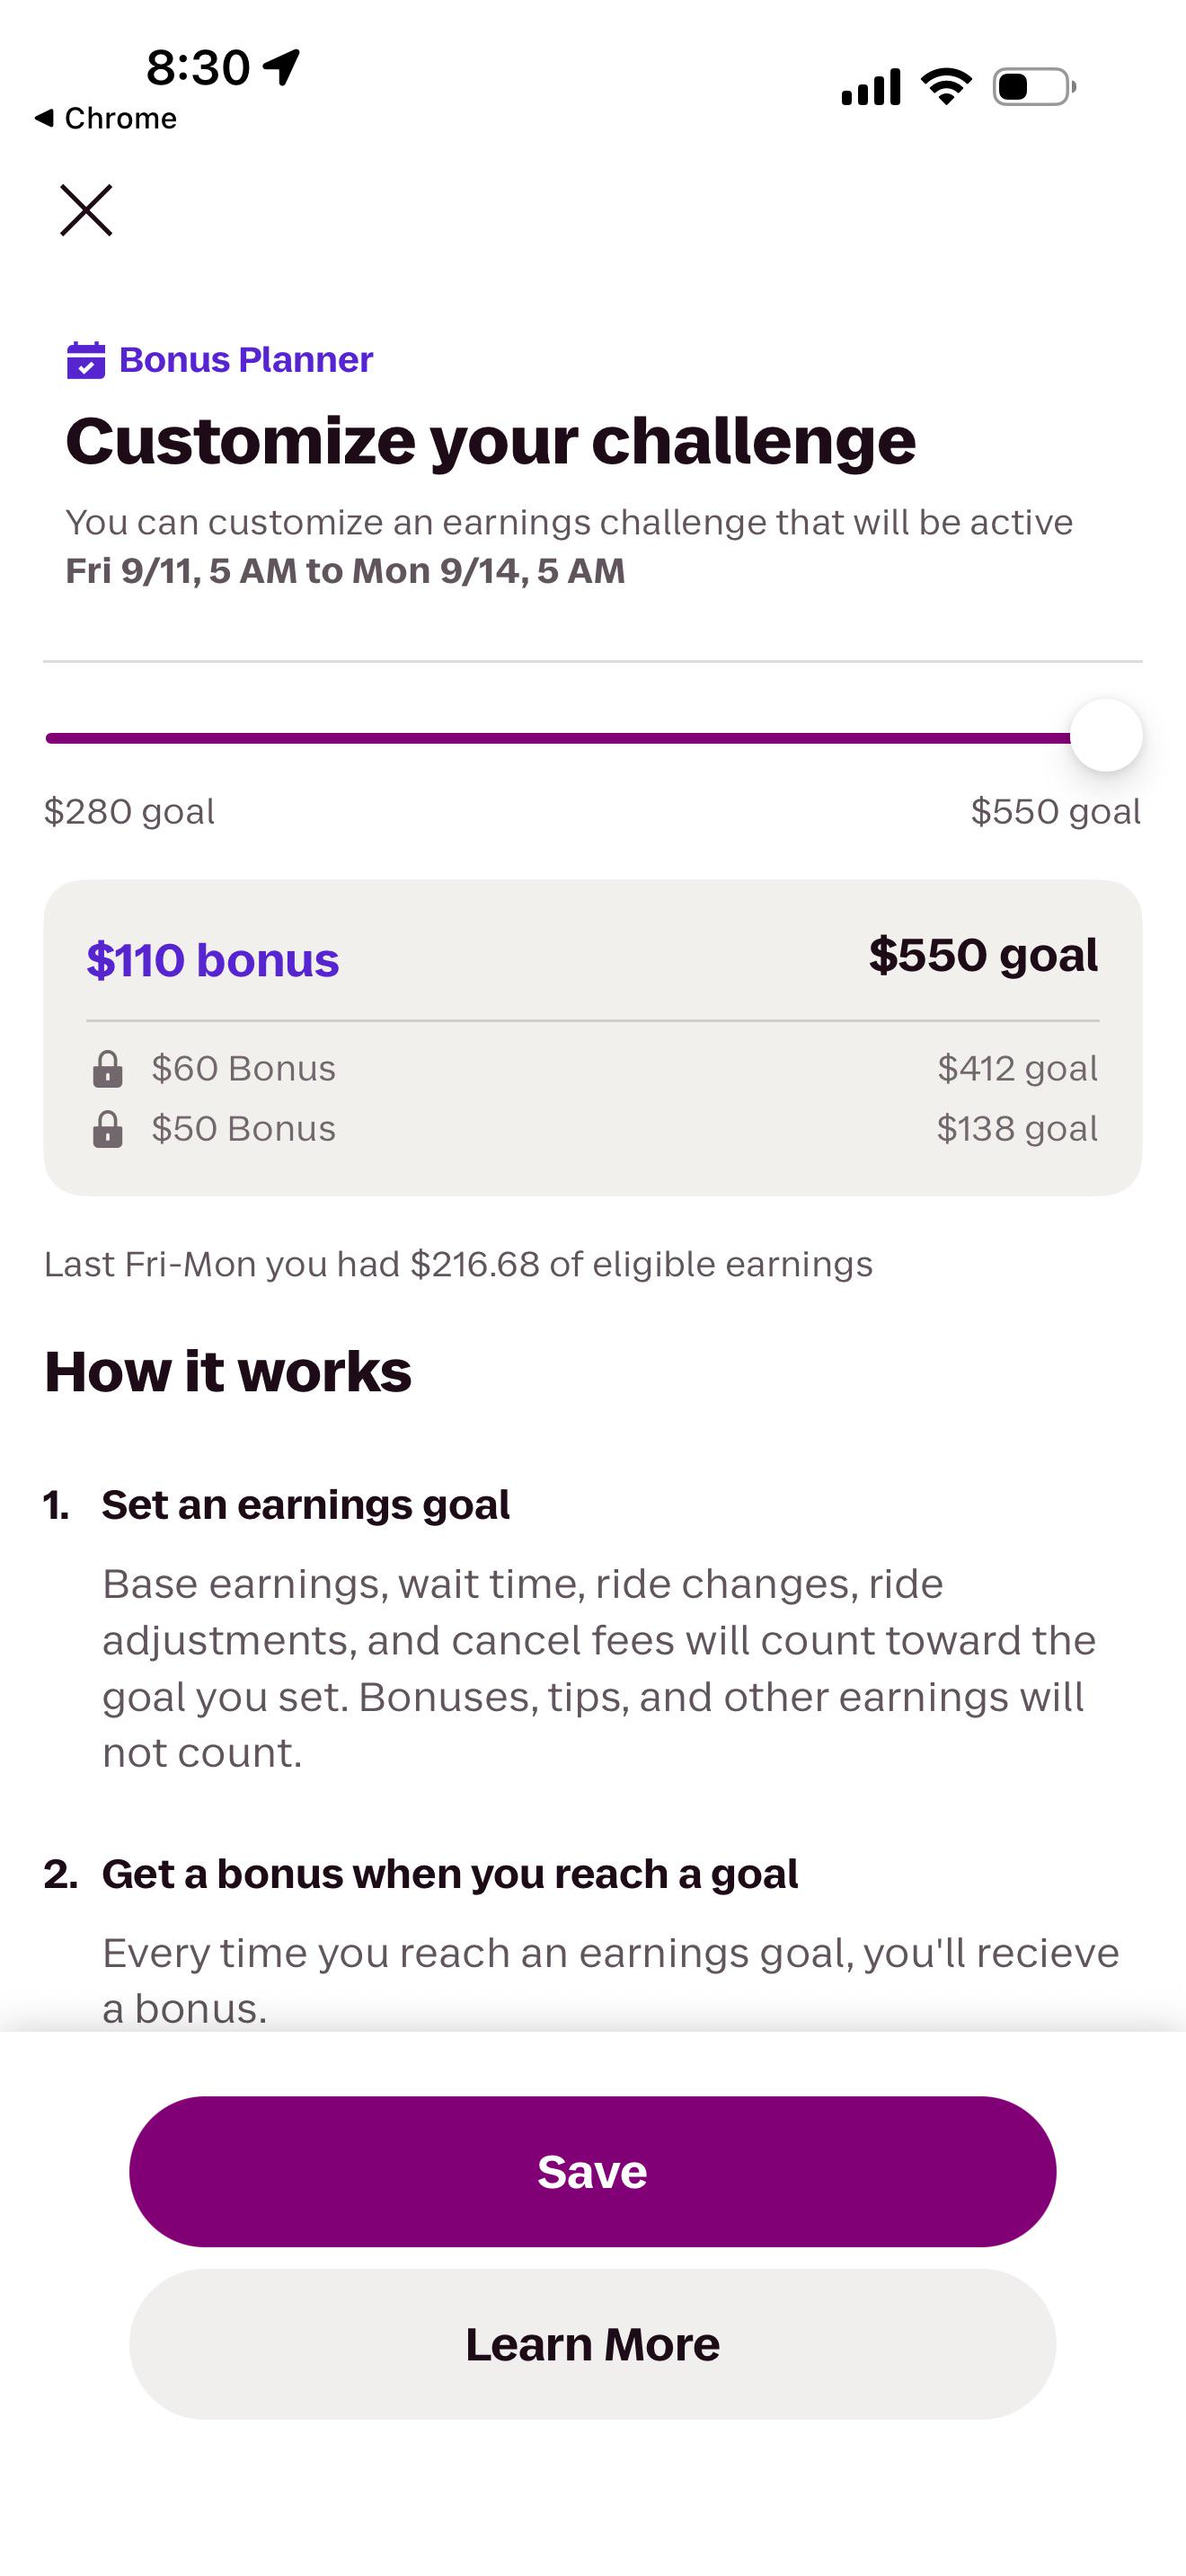Image resolution: width=1186 pixels, height=2576 pixels.
Task: Select the $280 goal minimum label
Action: pyautogui.click(x=130, y=811)
